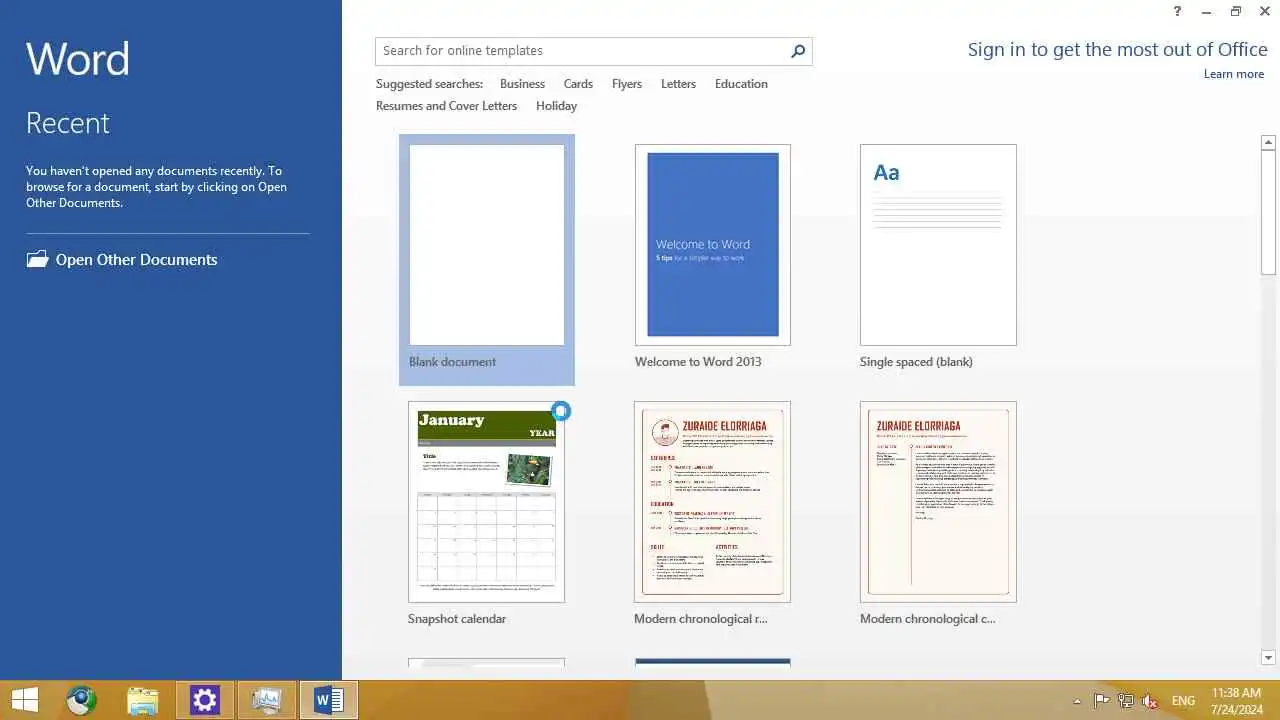Click the Blank document caption
The image size is (1280, 720).
452,362
